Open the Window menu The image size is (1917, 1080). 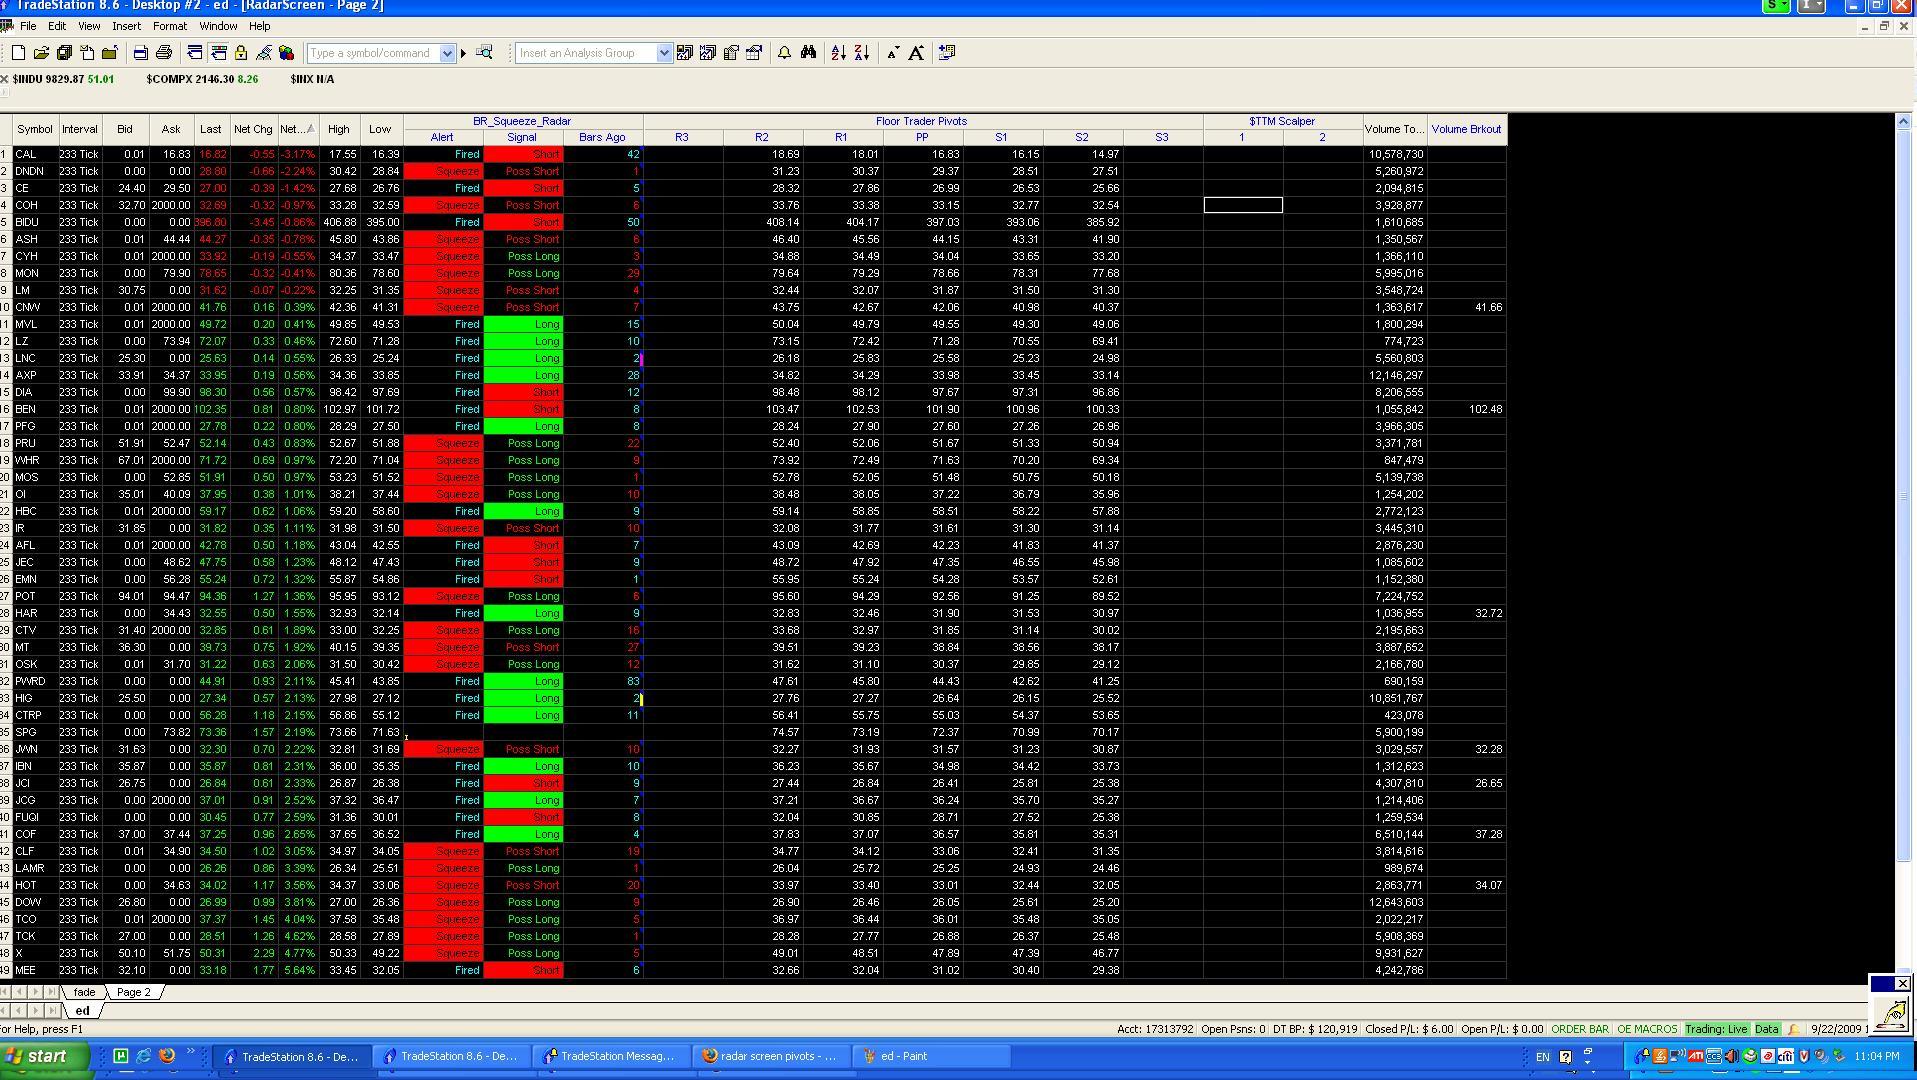tap(218, 26)
